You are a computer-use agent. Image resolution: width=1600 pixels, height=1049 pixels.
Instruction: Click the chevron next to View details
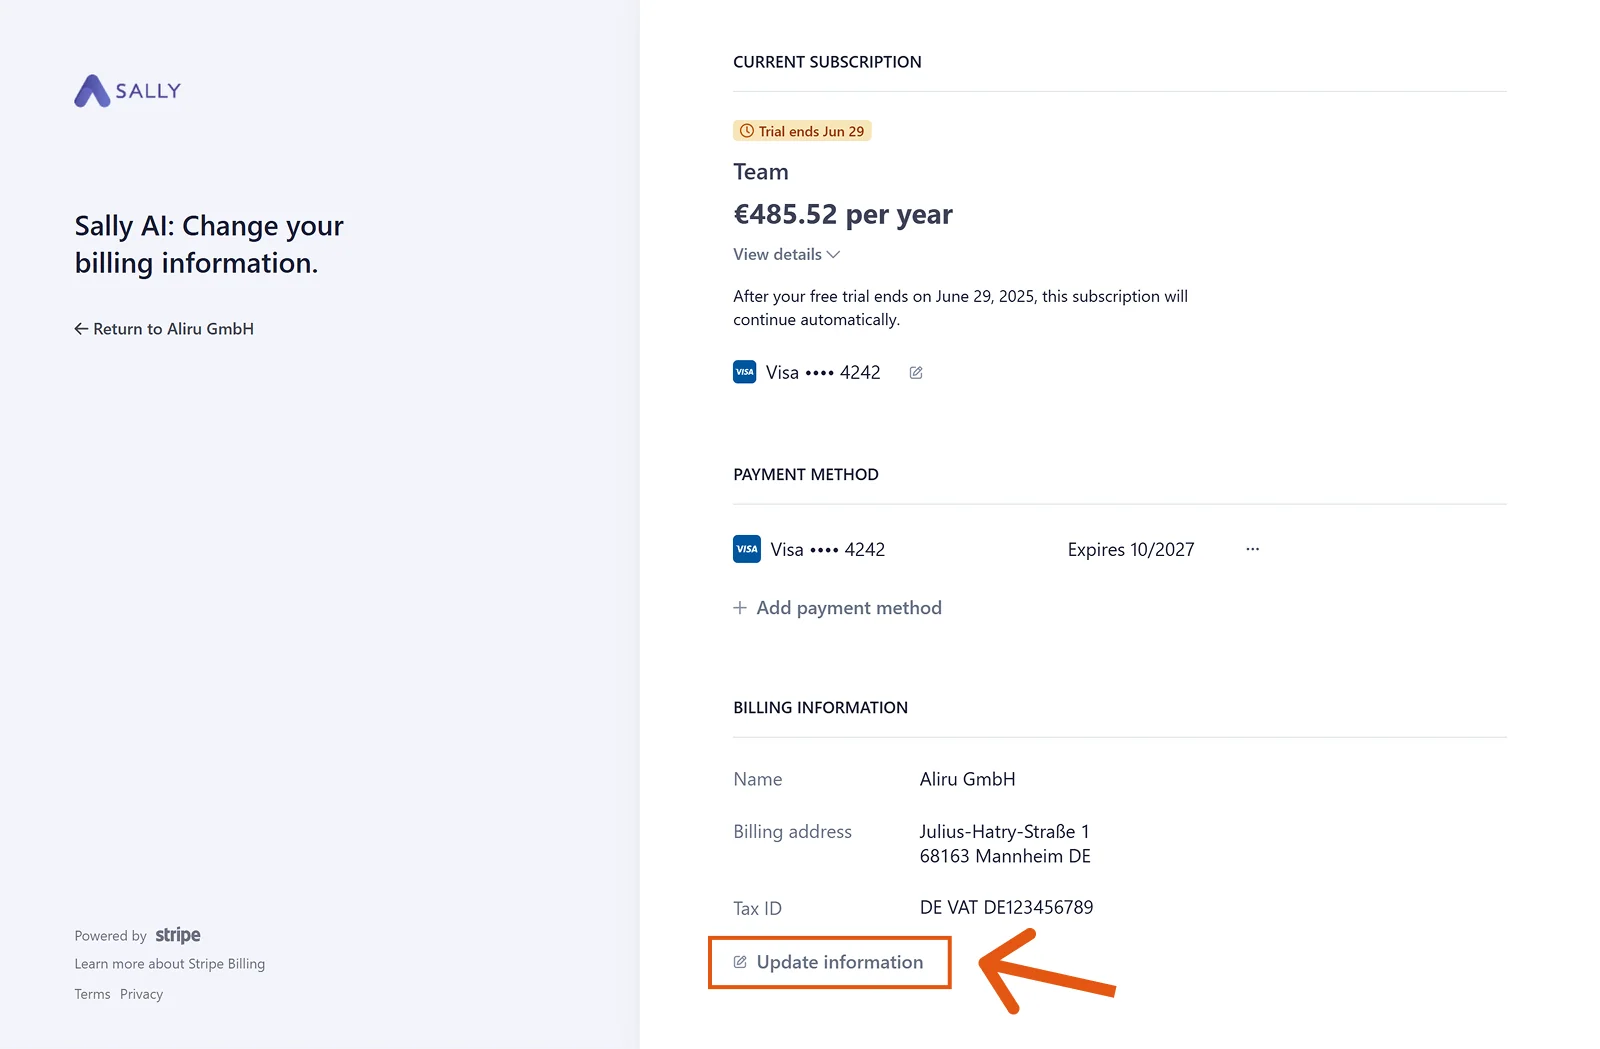pyautogui.click(x=833, y=255)
